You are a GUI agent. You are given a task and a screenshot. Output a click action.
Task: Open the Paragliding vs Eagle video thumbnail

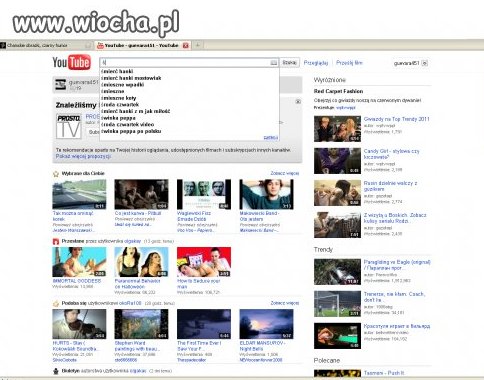tap(337, 272)
